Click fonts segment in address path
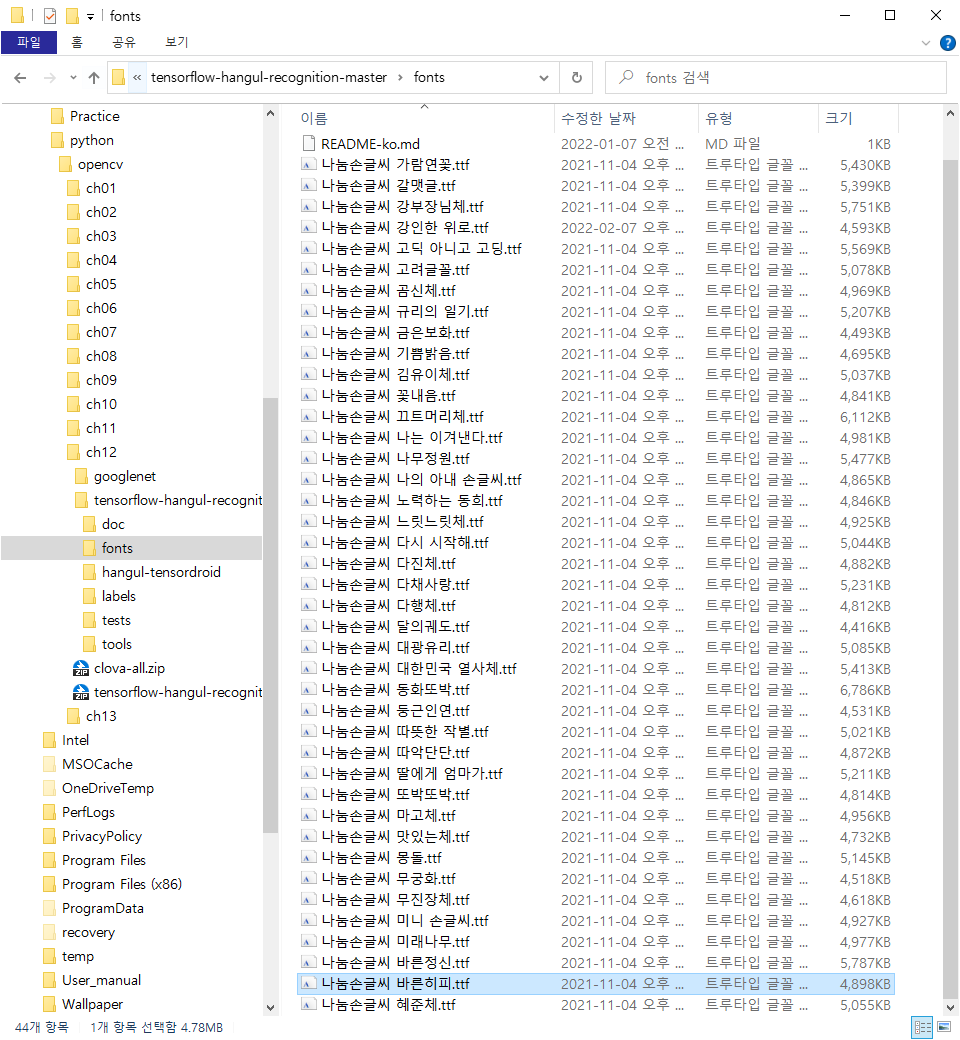 (429, 78)
